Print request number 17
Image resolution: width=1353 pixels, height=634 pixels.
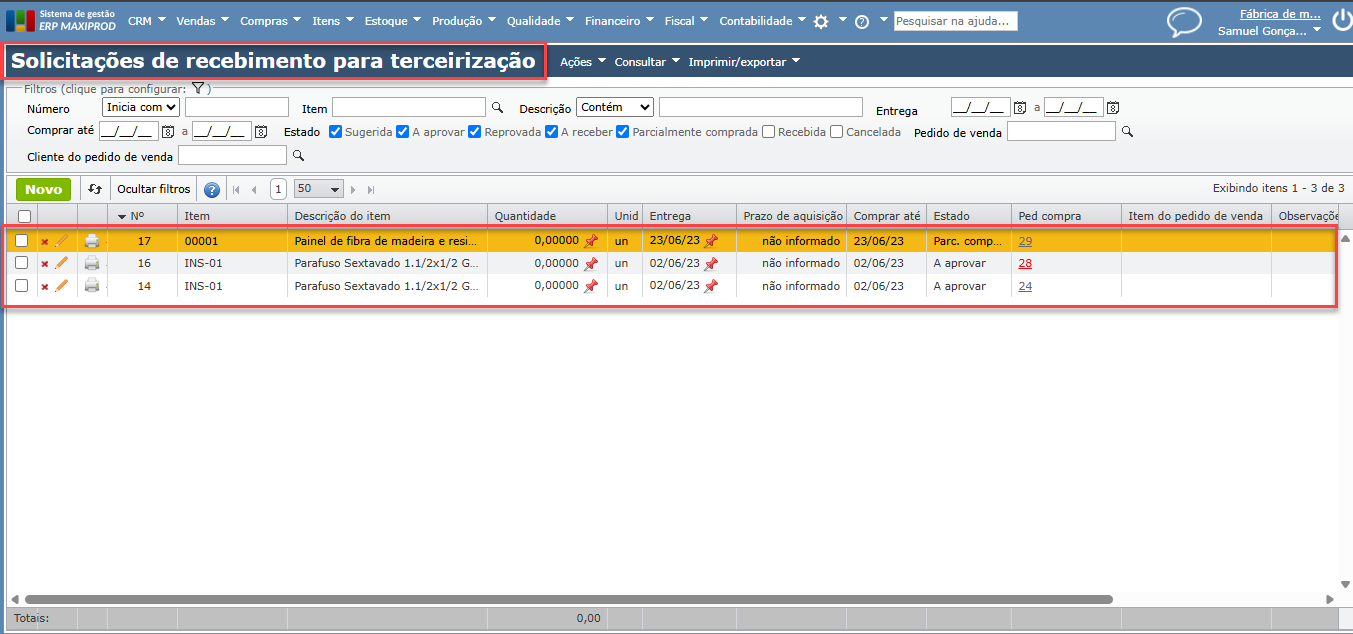92,240
